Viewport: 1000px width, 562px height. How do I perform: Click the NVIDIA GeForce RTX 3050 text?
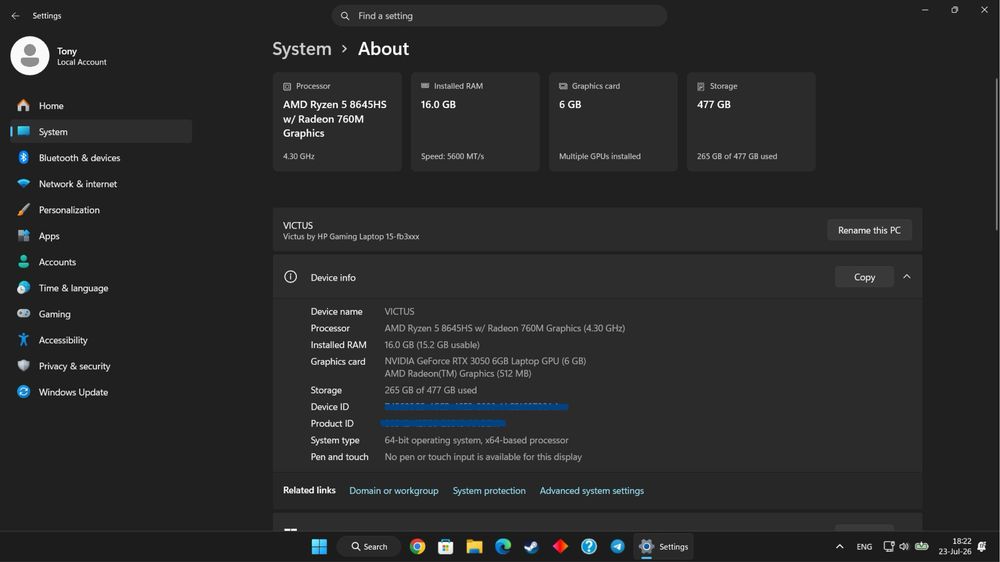(x=485, y=361)
